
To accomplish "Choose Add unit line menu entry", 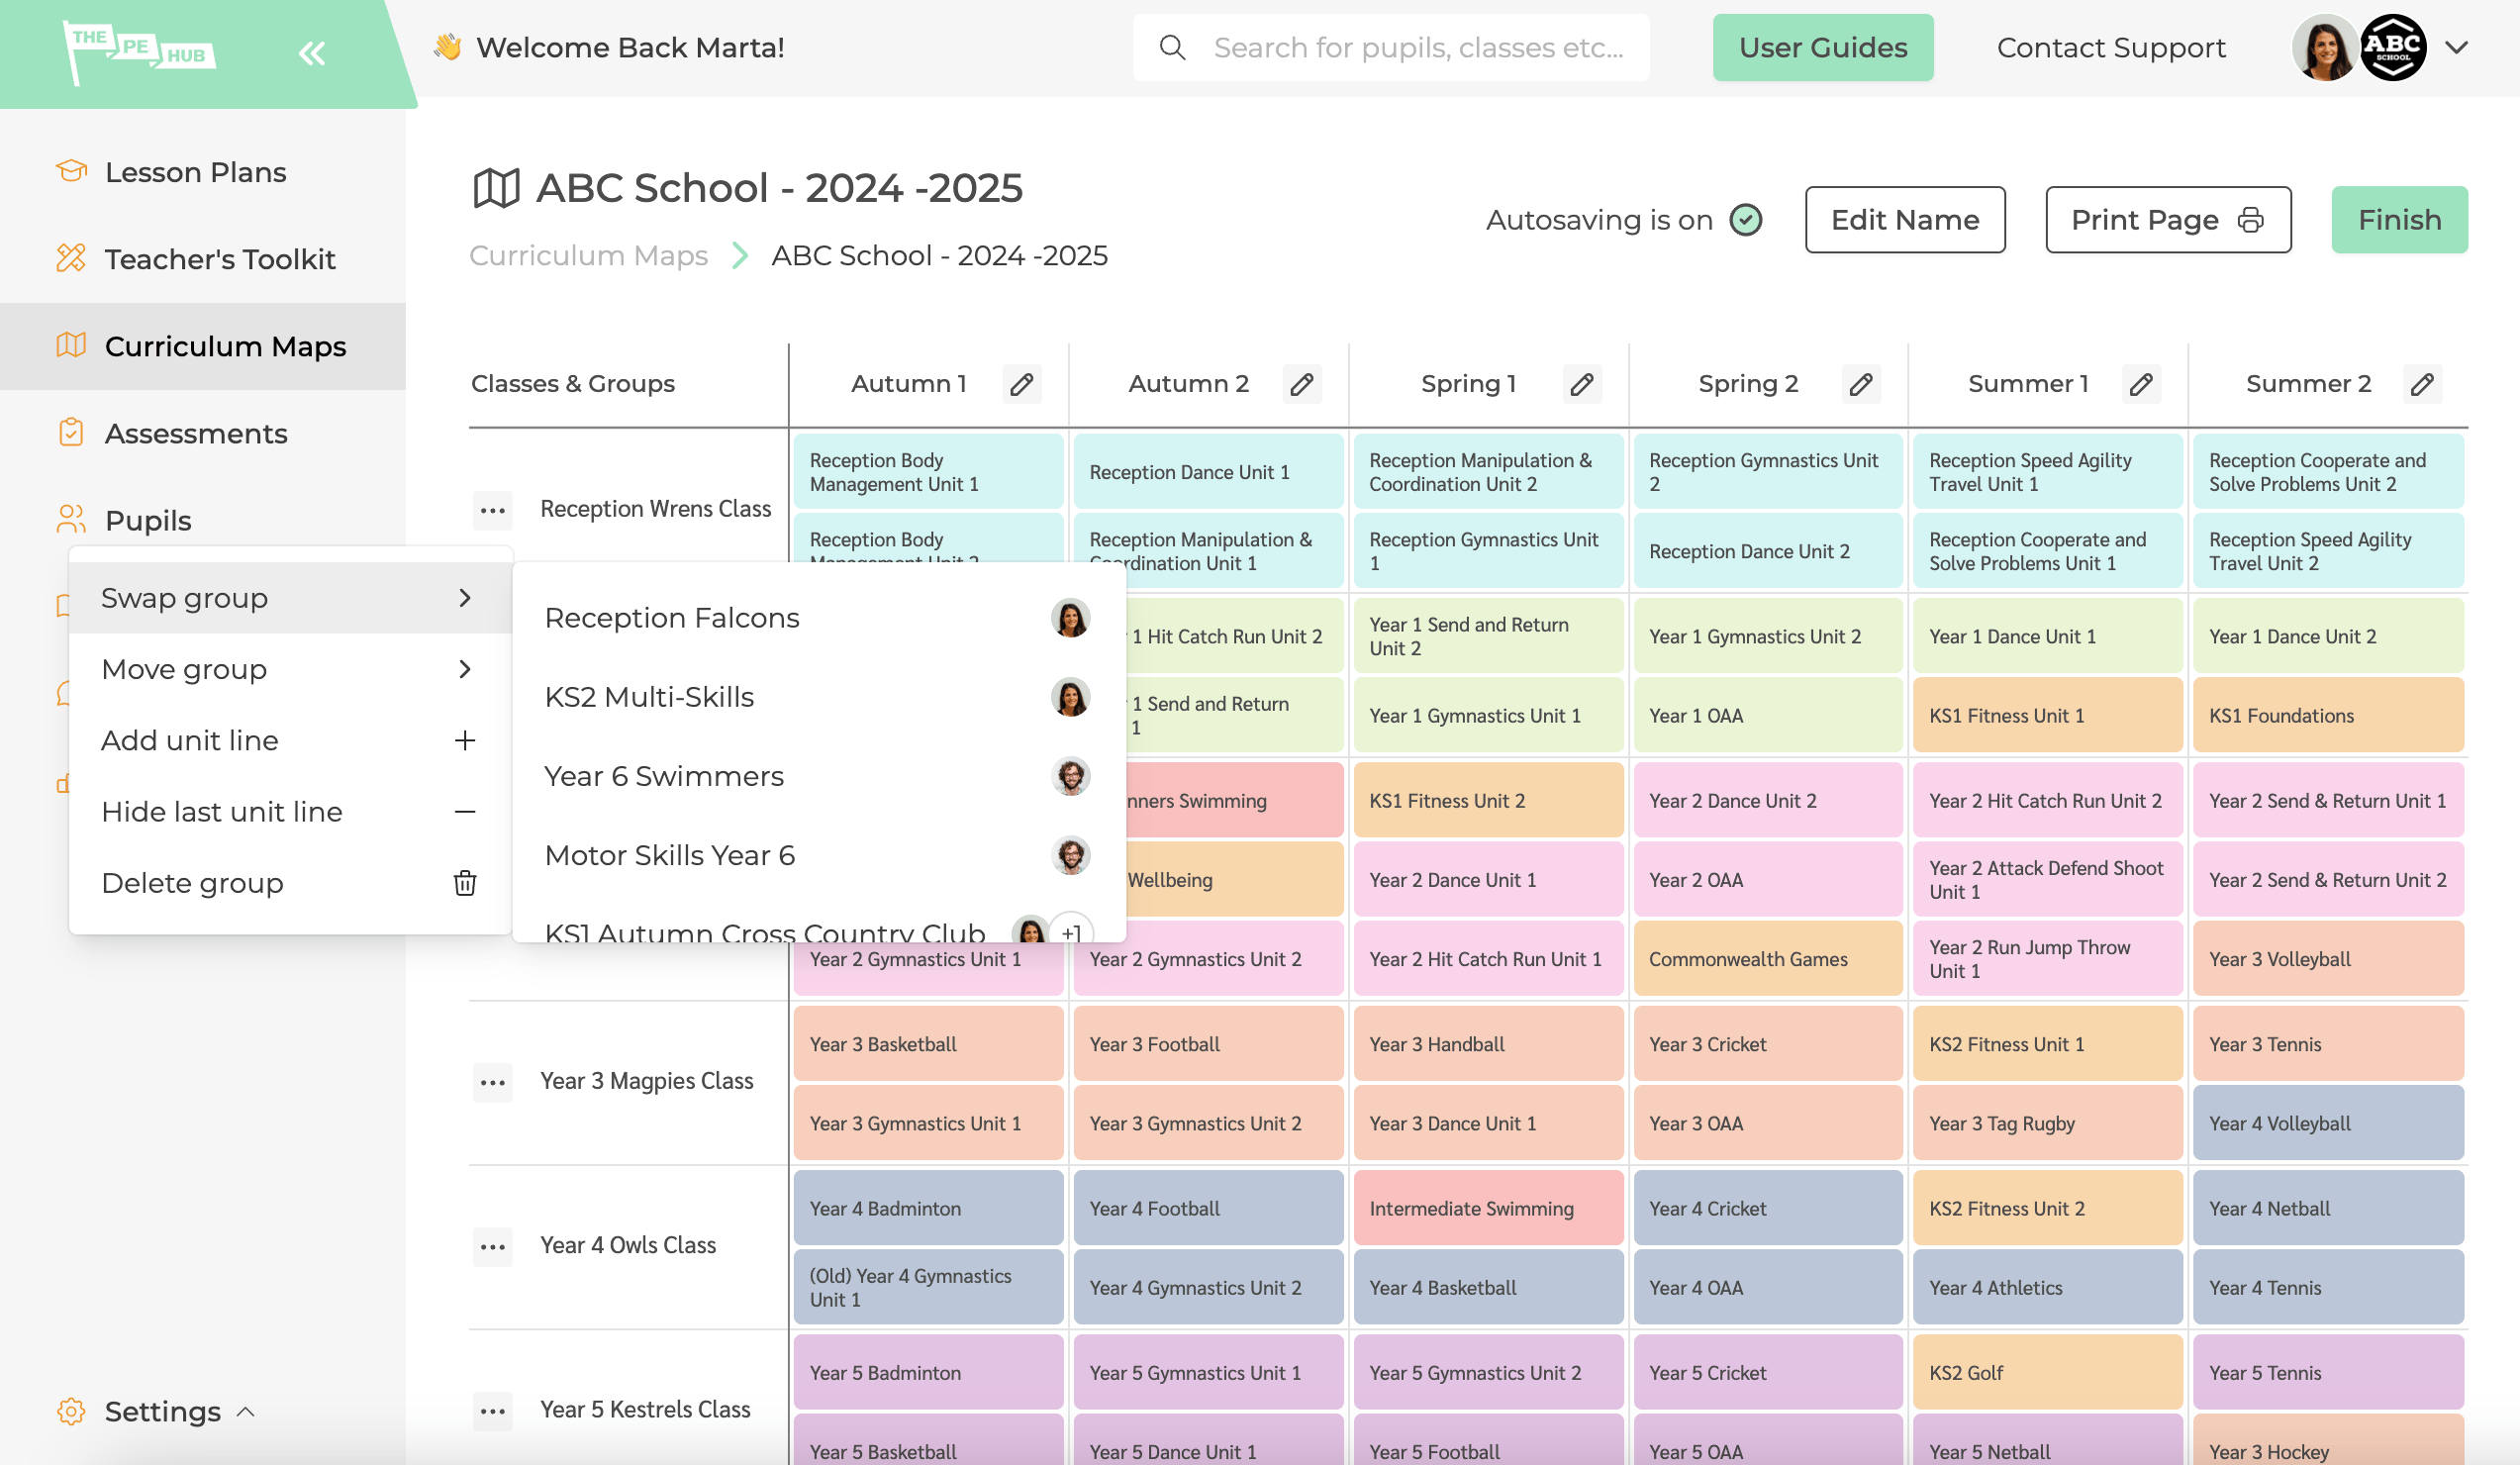I will pyautogui.click(x=290, y=740).
